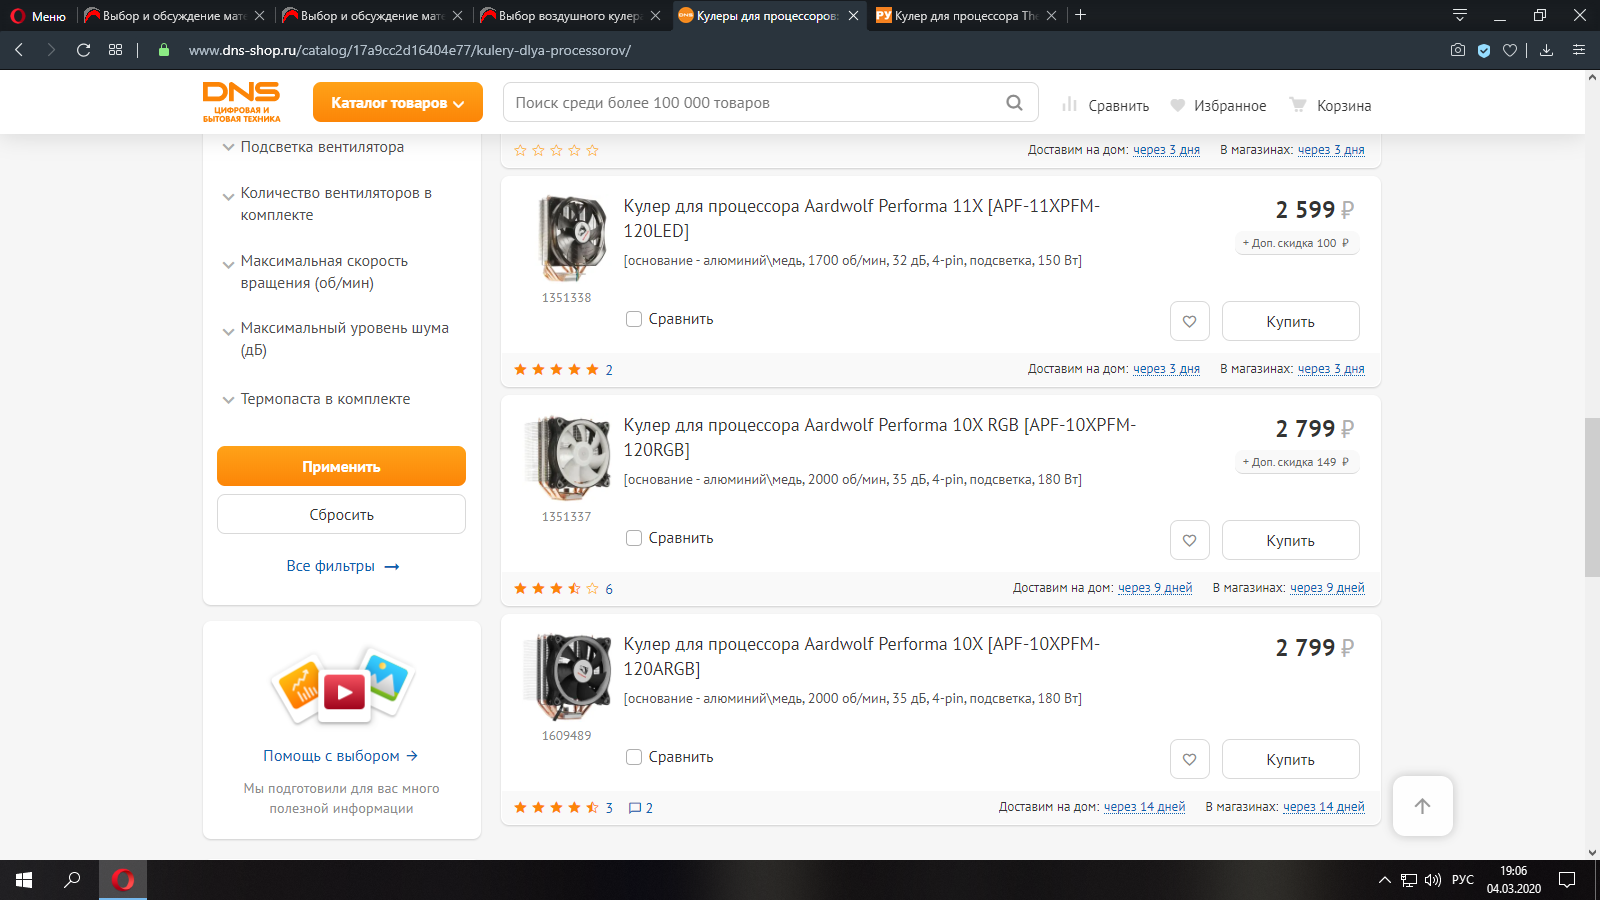Image resolution: width=1600 pixels, height=900 pixels.
Task: Click the Доп. скидка 149 ₽ badge
Action: point(1297,462)
